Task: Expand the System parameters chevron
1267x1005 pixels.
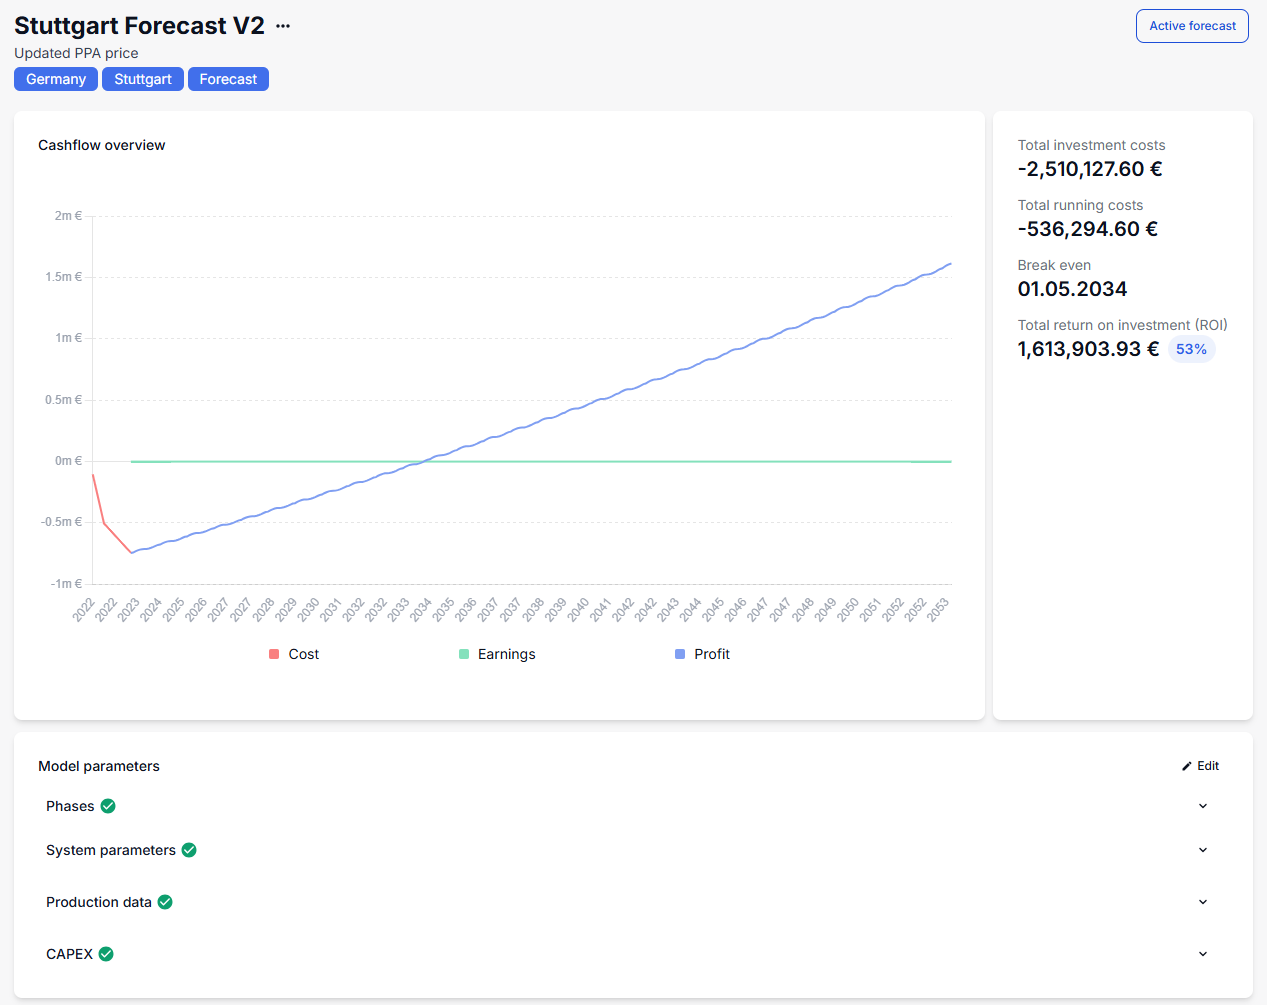Action: 1203,850
